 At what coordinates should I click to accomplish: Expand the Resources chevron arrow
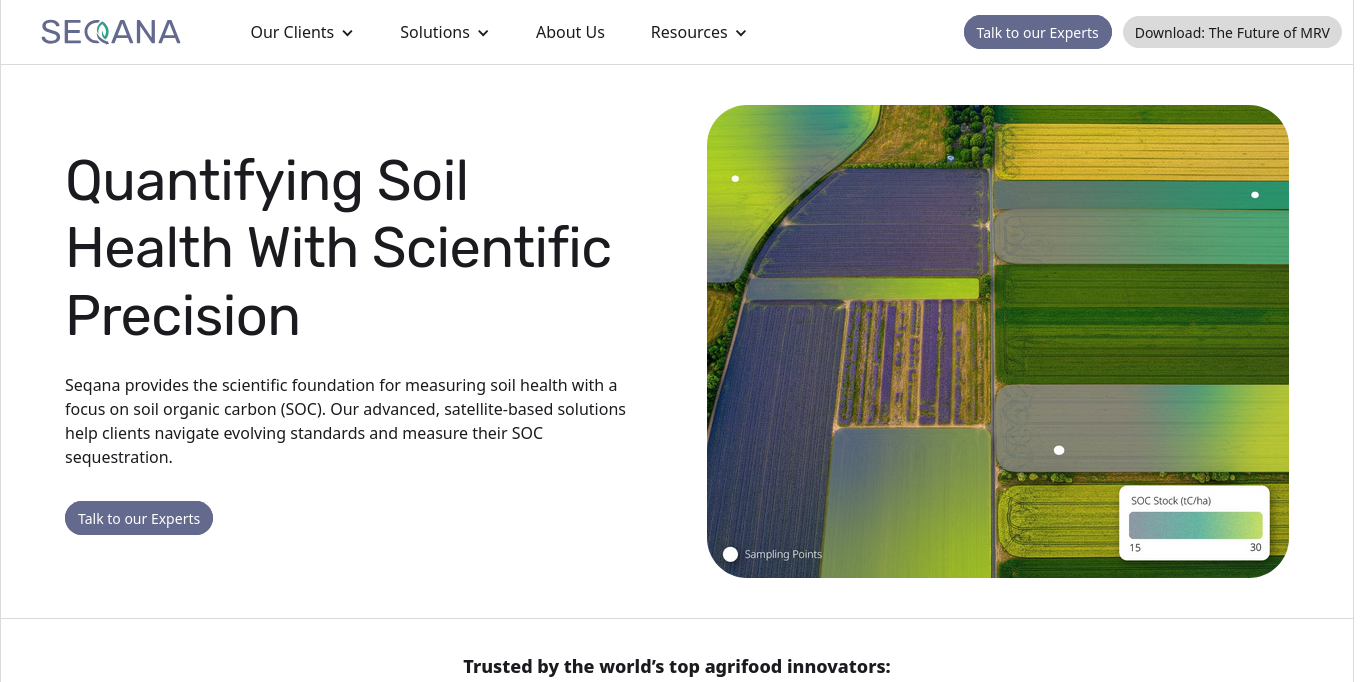coord(741,33)
